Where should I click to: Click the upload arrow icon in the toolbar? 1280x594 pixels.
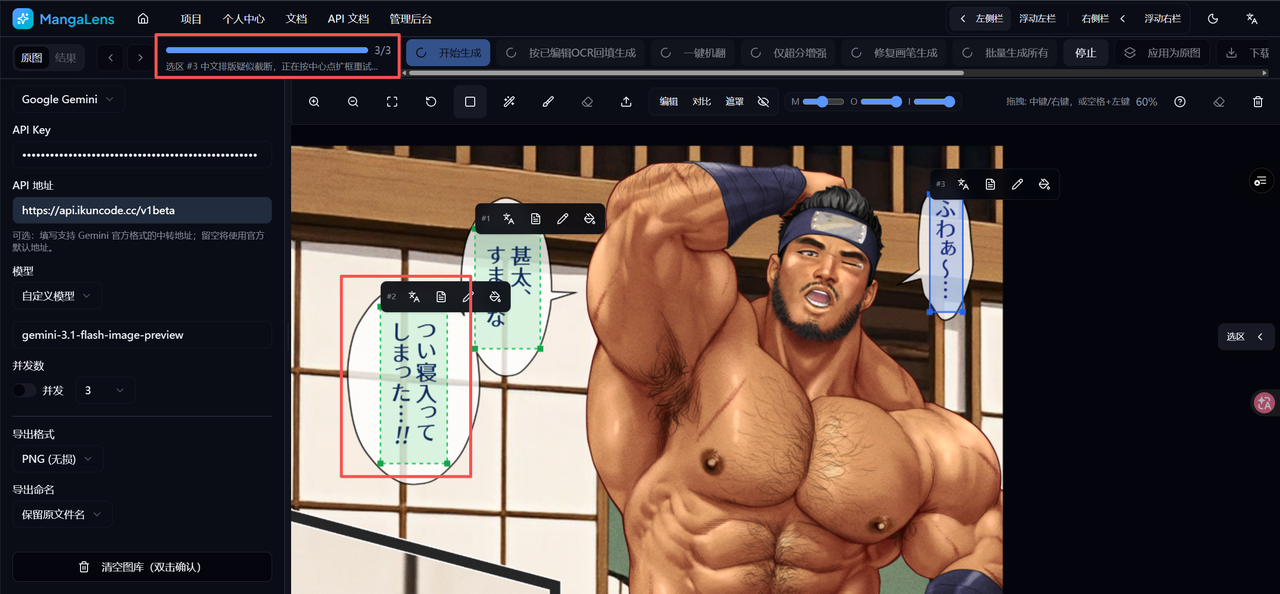pos(626,102)
